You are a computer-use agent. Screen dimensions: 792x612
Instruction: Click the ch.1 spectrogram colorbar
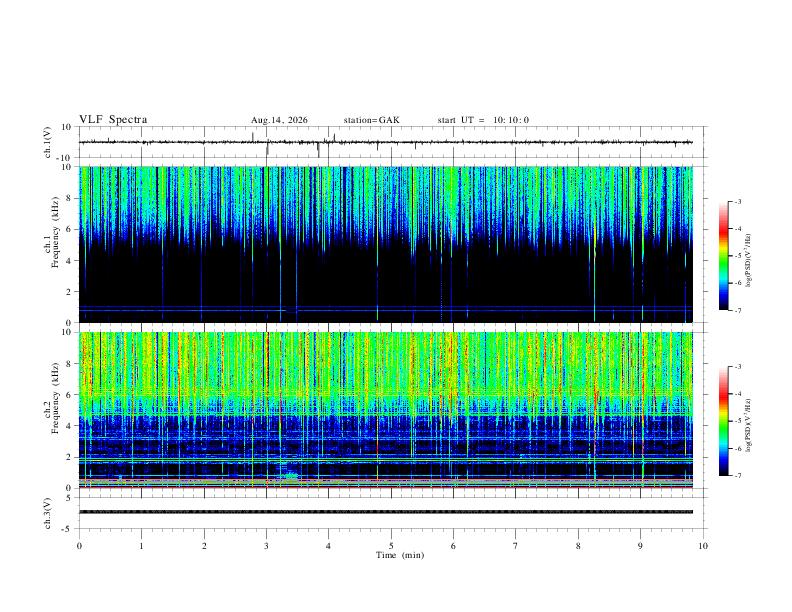click(723, 256)
